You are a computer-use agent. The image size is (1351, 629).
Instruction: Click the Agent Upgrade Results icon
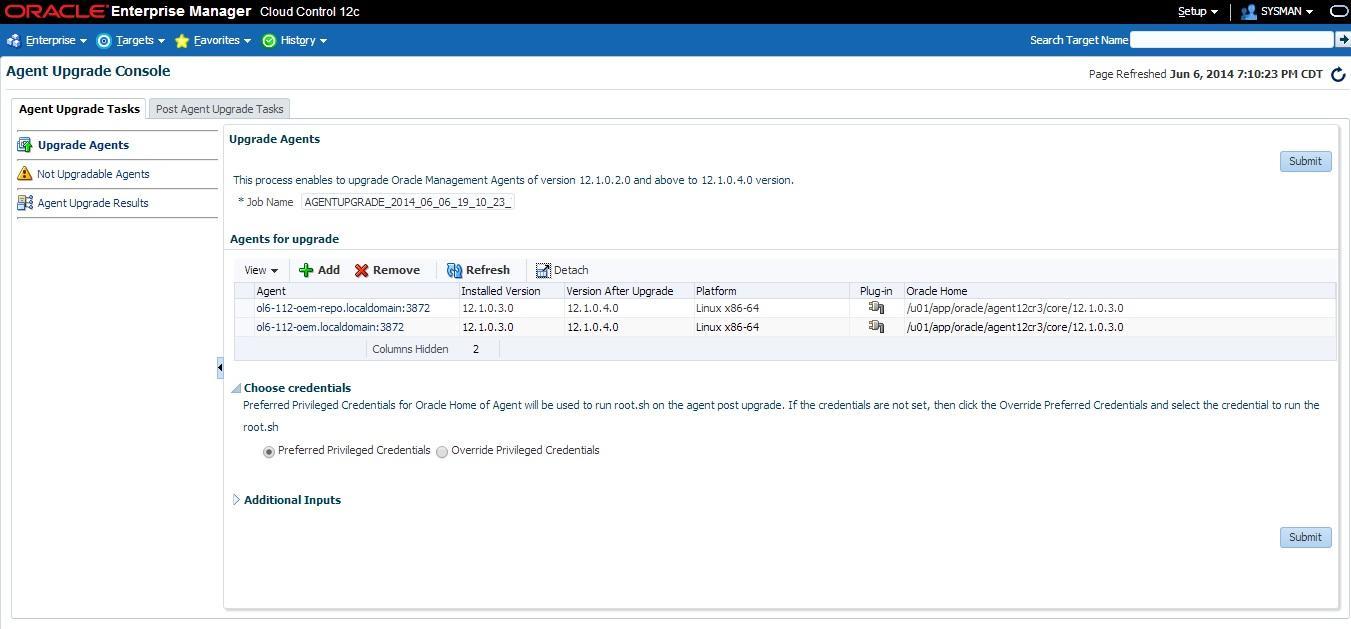point(25,203)
